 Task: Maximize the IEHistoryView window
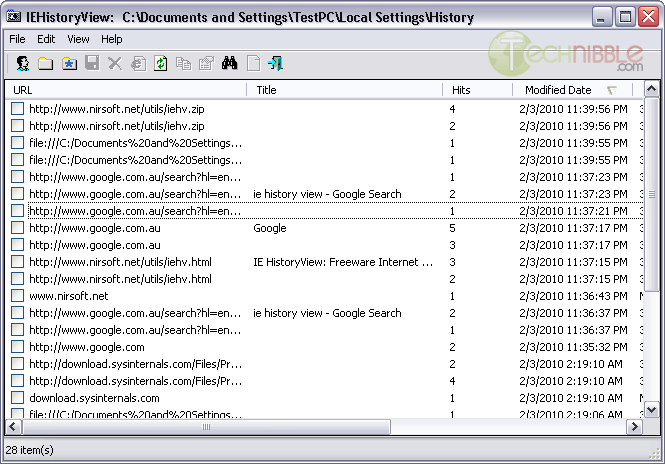(x=625, y=17)
